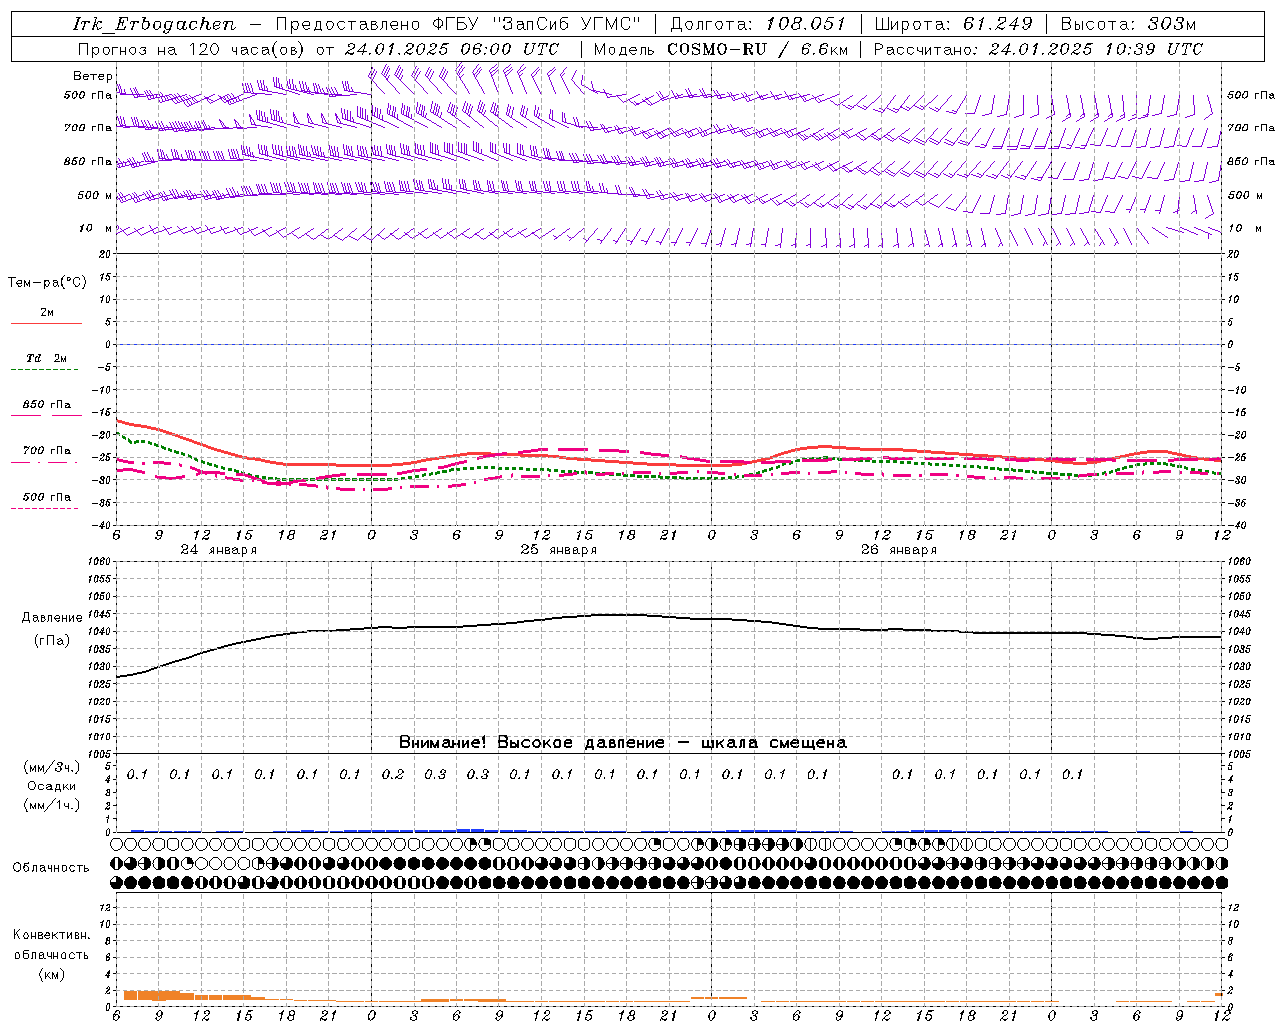Screen dimensions: 1280x1024
Task: Click the 26 января date label
Action: click(x=899, y=550)
